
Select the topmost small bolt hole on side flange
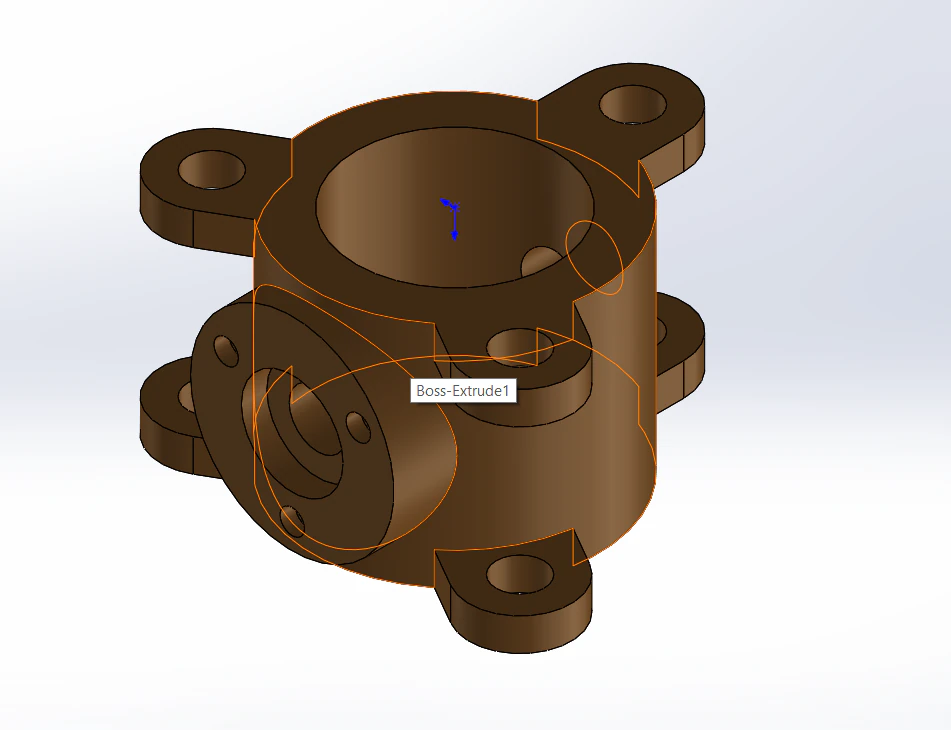coord(227,351)
